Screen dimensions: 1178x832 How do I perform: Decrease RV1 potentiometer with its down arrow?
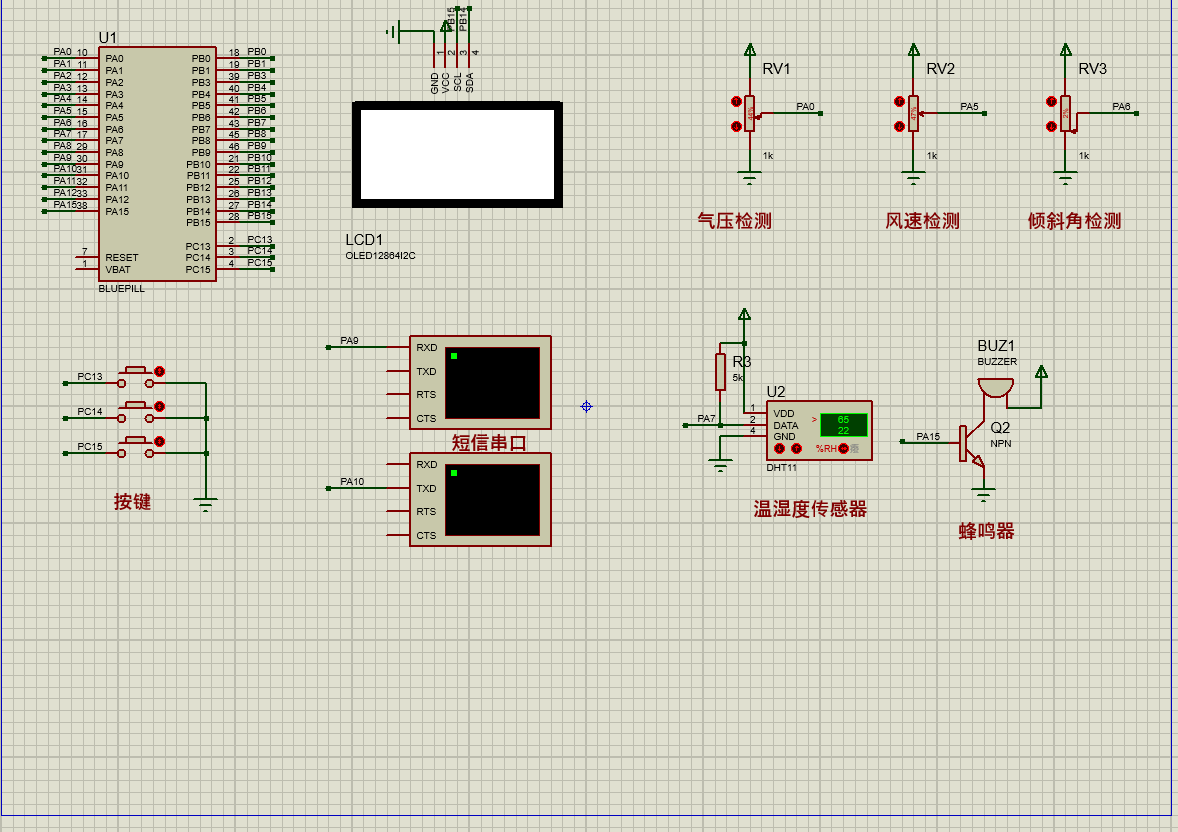tap(736, 126)
